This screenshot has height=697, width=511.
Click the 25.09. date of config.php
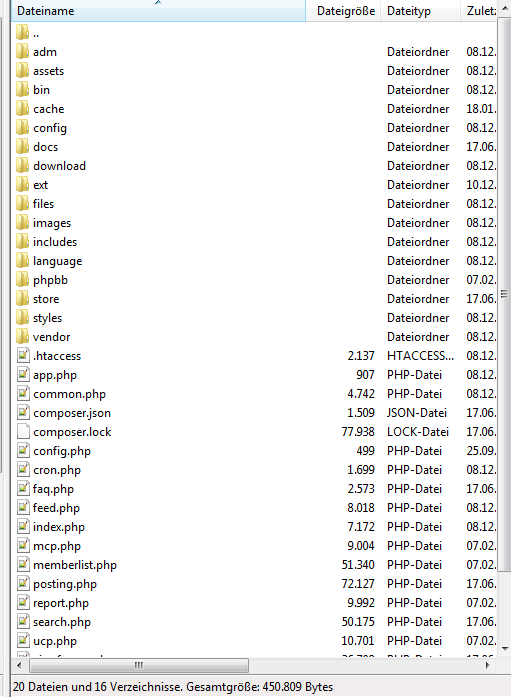481,451
